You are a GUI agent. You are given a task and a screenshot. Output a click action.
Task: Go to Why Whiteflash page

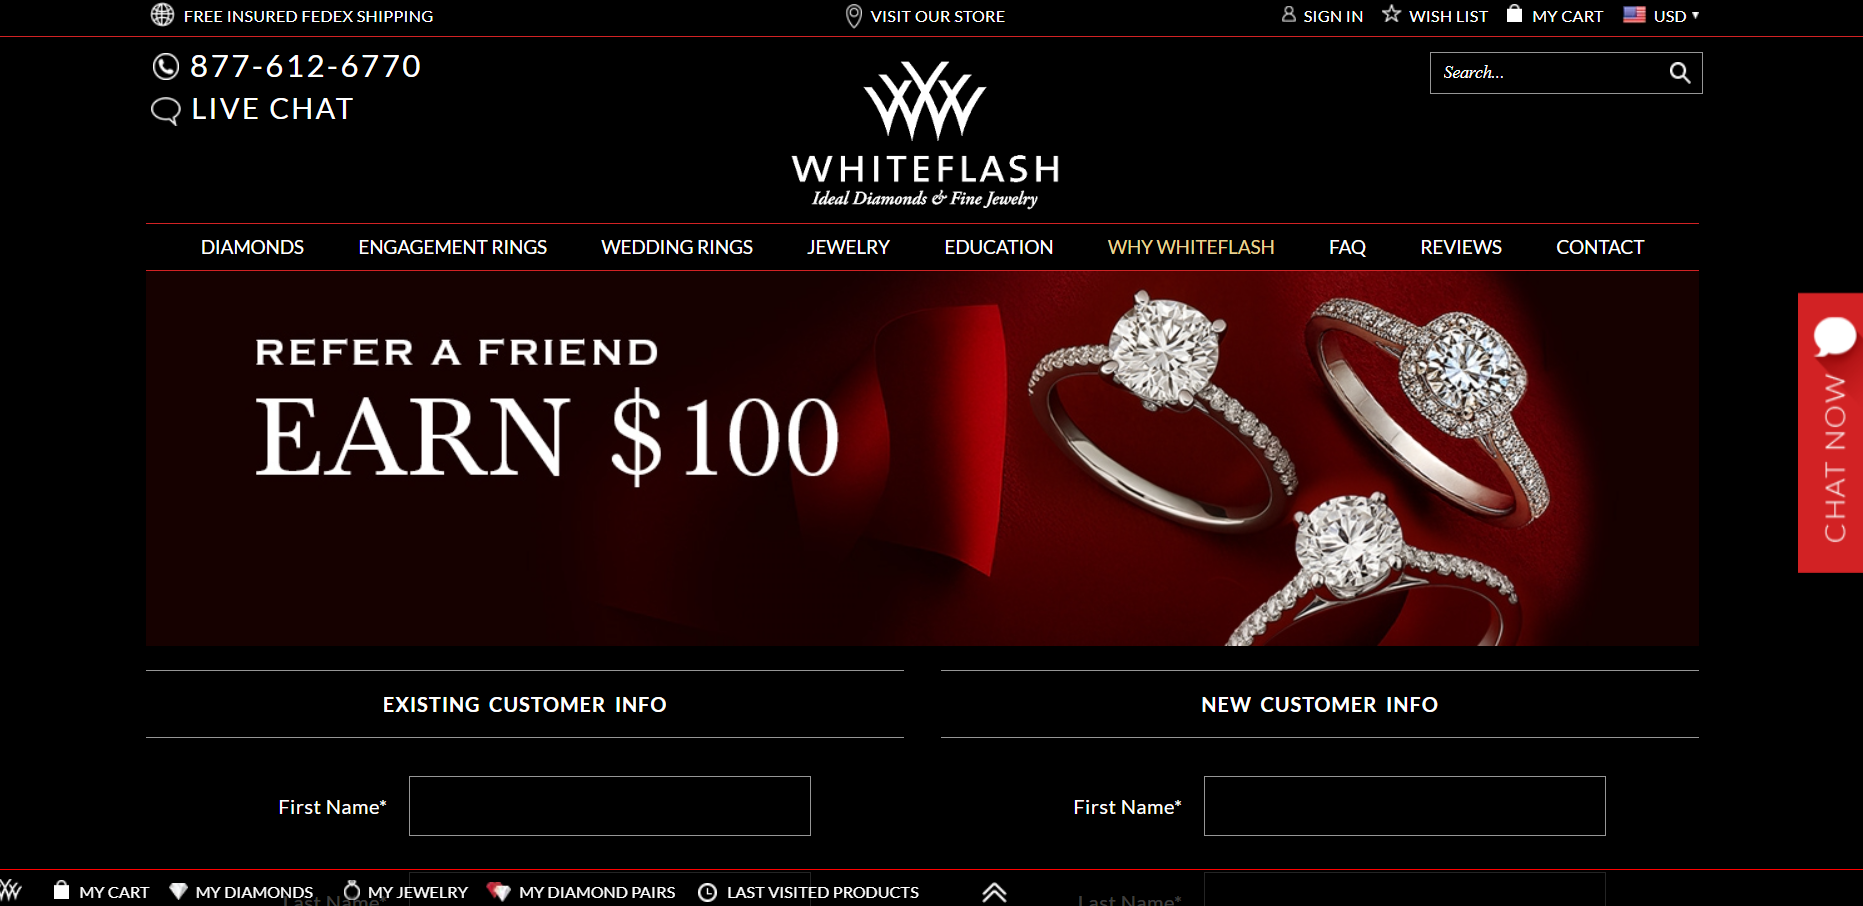[1190, 247]
